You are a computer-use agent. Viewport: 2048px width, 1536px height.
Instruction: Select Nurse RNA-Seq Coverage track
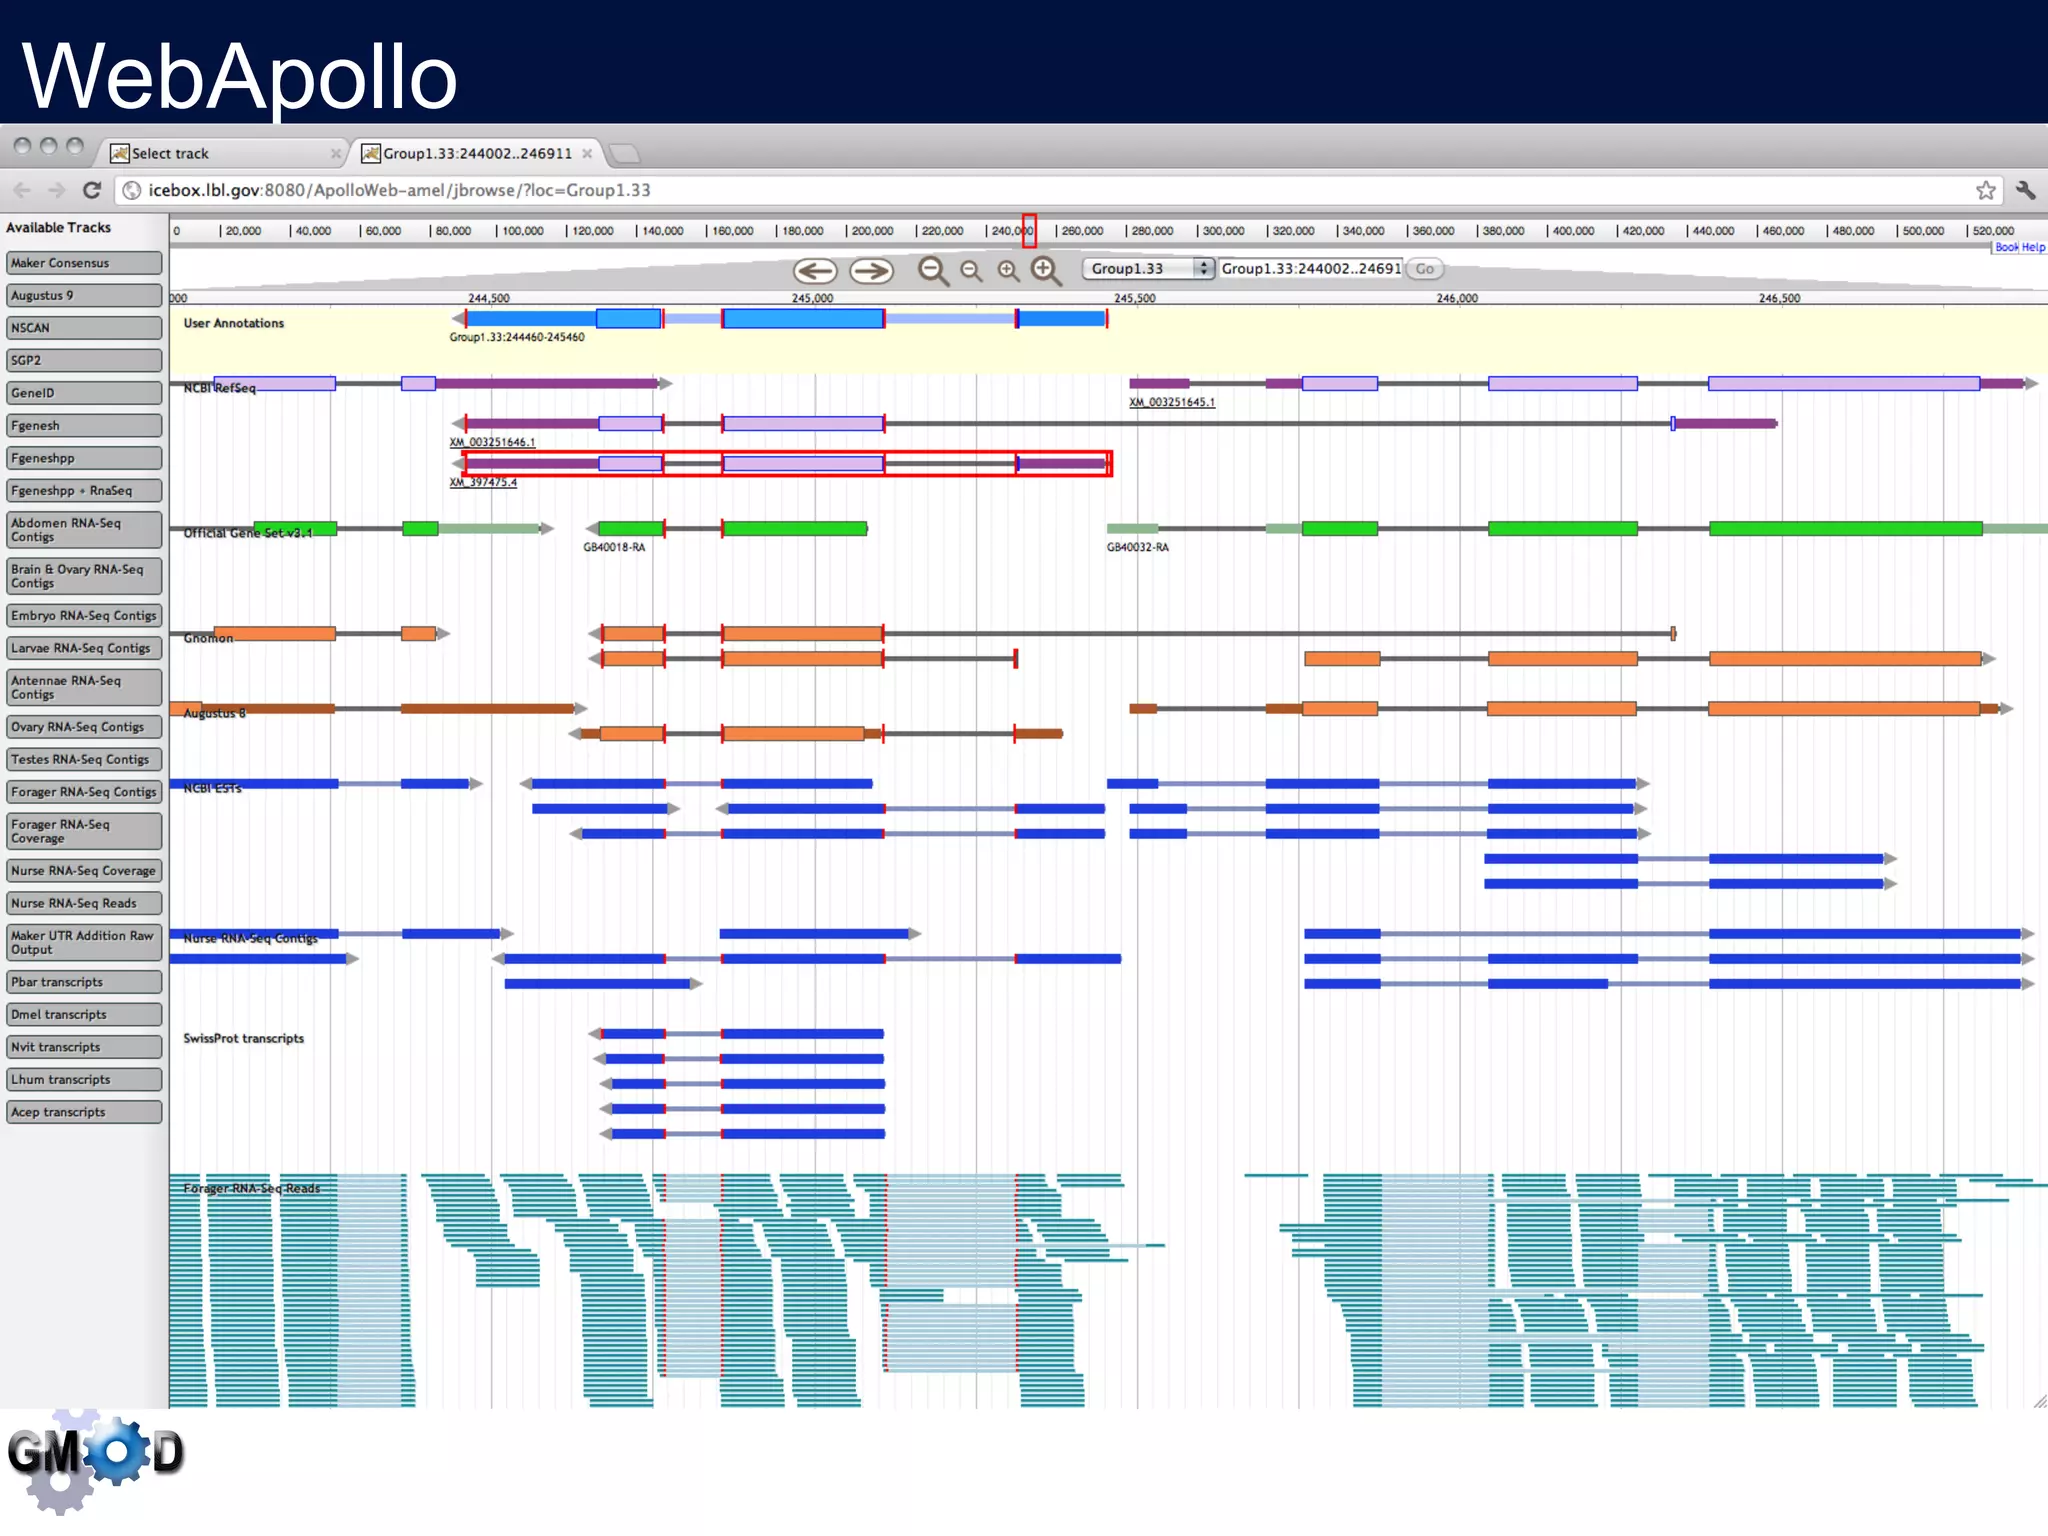[84, 871]
